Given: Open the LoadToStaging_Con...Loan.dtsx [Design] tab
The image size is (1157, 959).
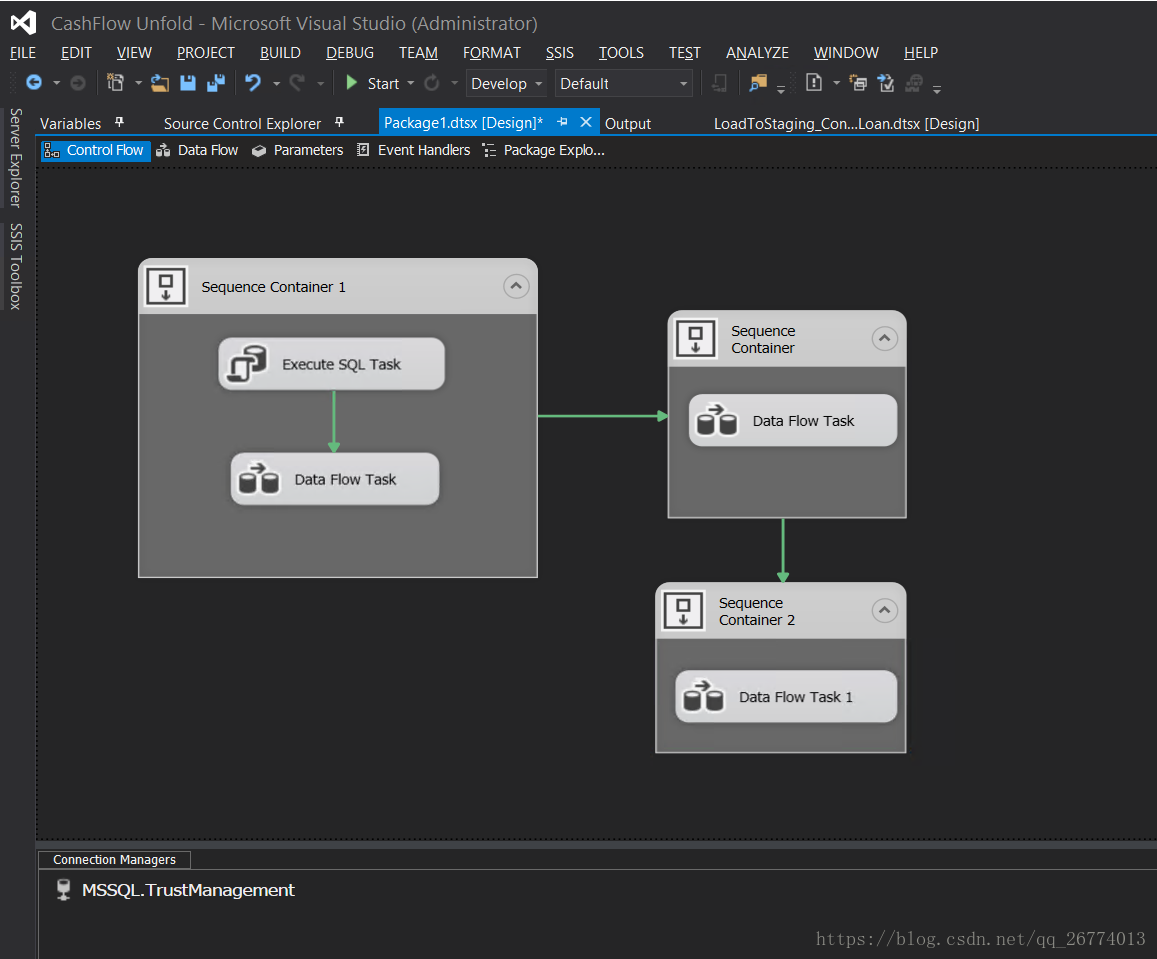Looking at the screenshot, I should click(846, 123).
